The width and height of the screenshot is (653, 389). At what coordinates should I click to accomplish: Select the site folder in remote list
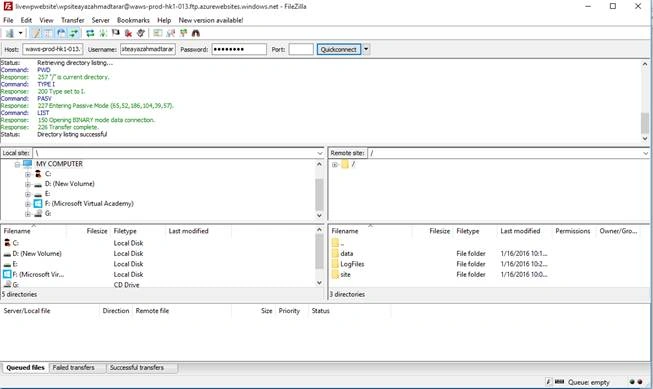(x=345, y=274)
